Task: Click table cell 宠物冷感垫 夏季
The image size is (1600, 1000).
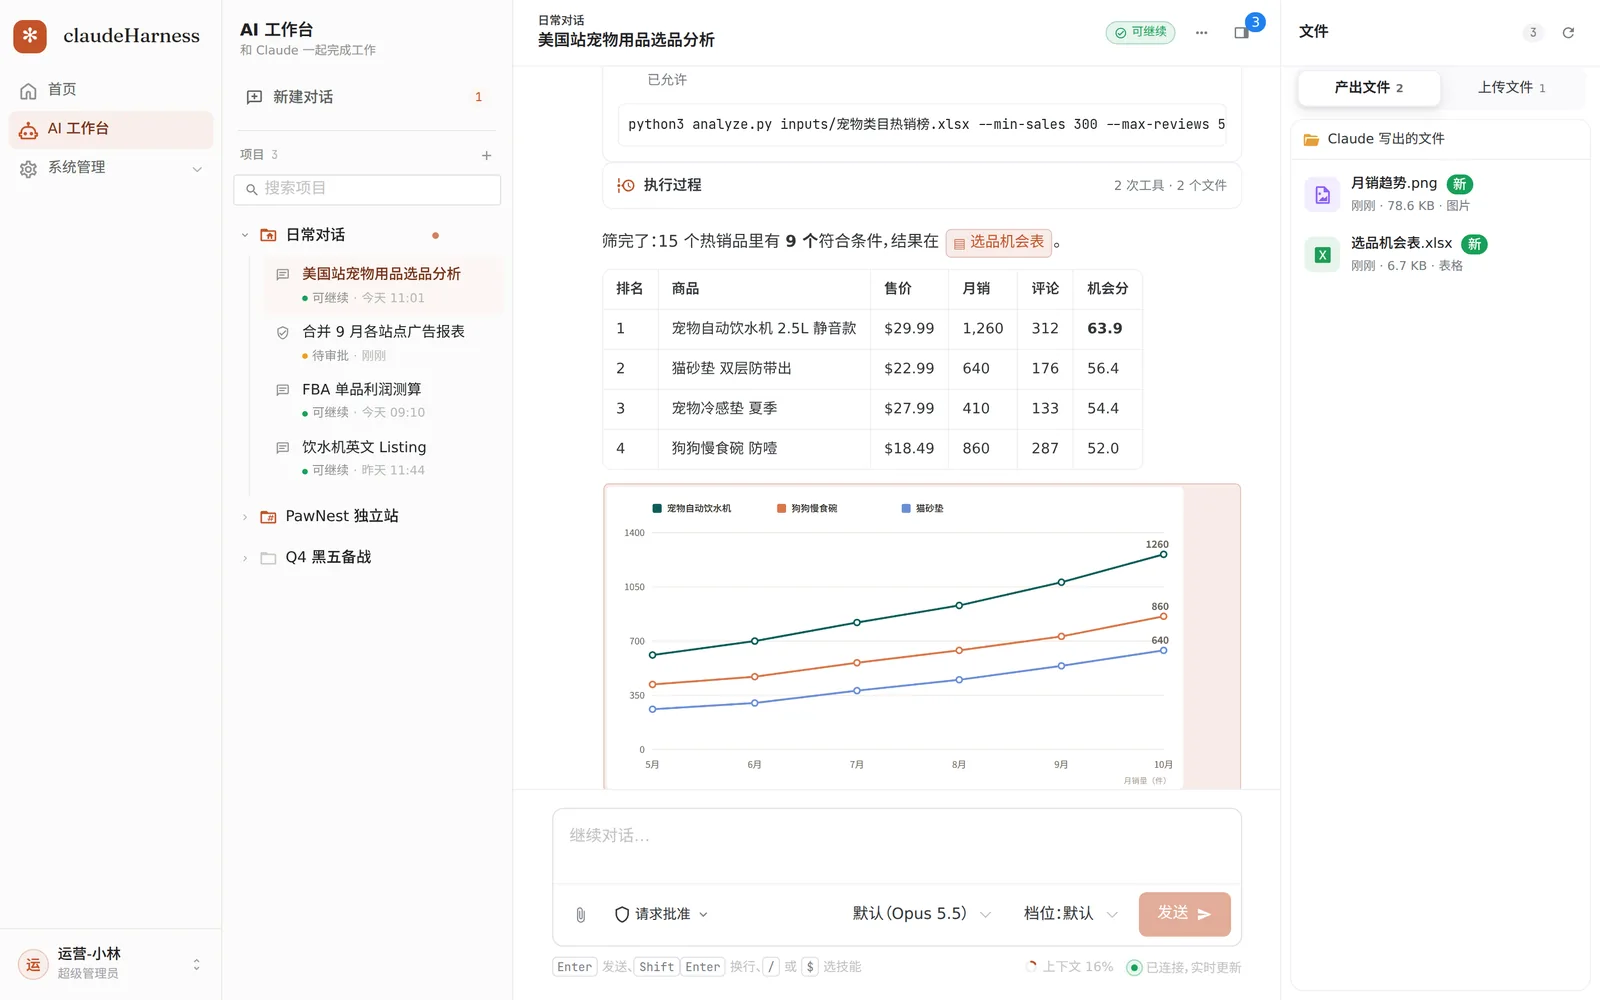Action: tap(764, 408)
